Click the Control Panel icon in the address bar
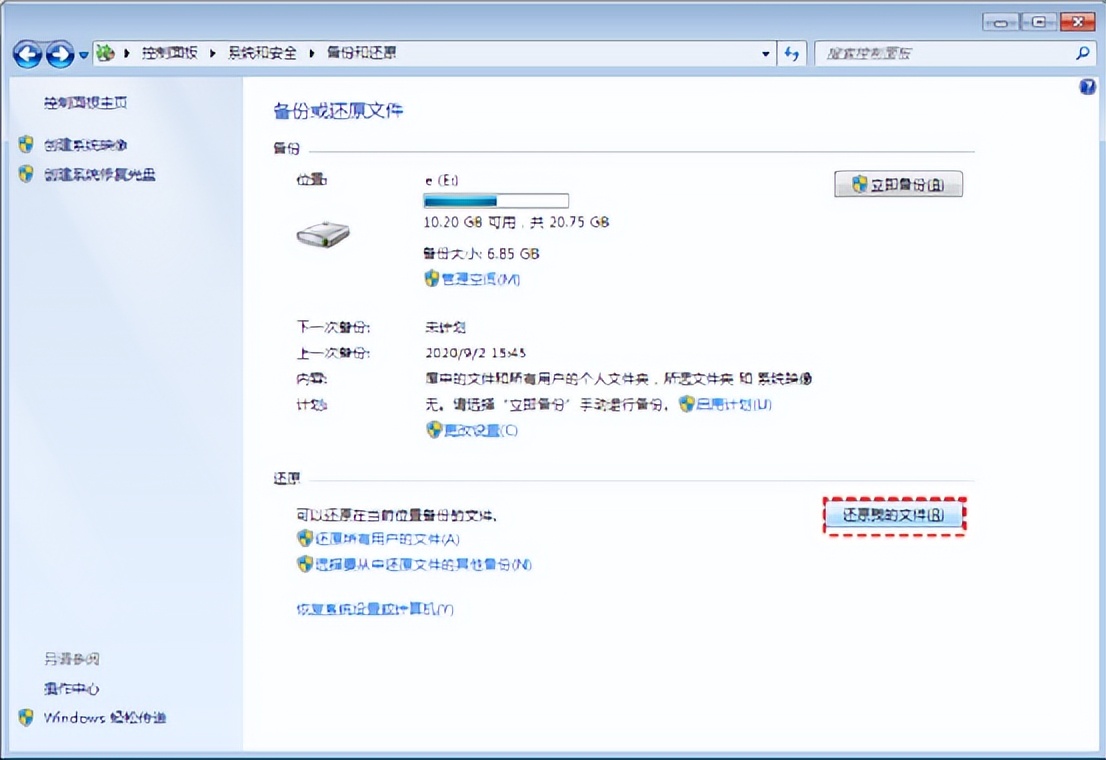Screen dimensions: 1106x760 [105, 53]
